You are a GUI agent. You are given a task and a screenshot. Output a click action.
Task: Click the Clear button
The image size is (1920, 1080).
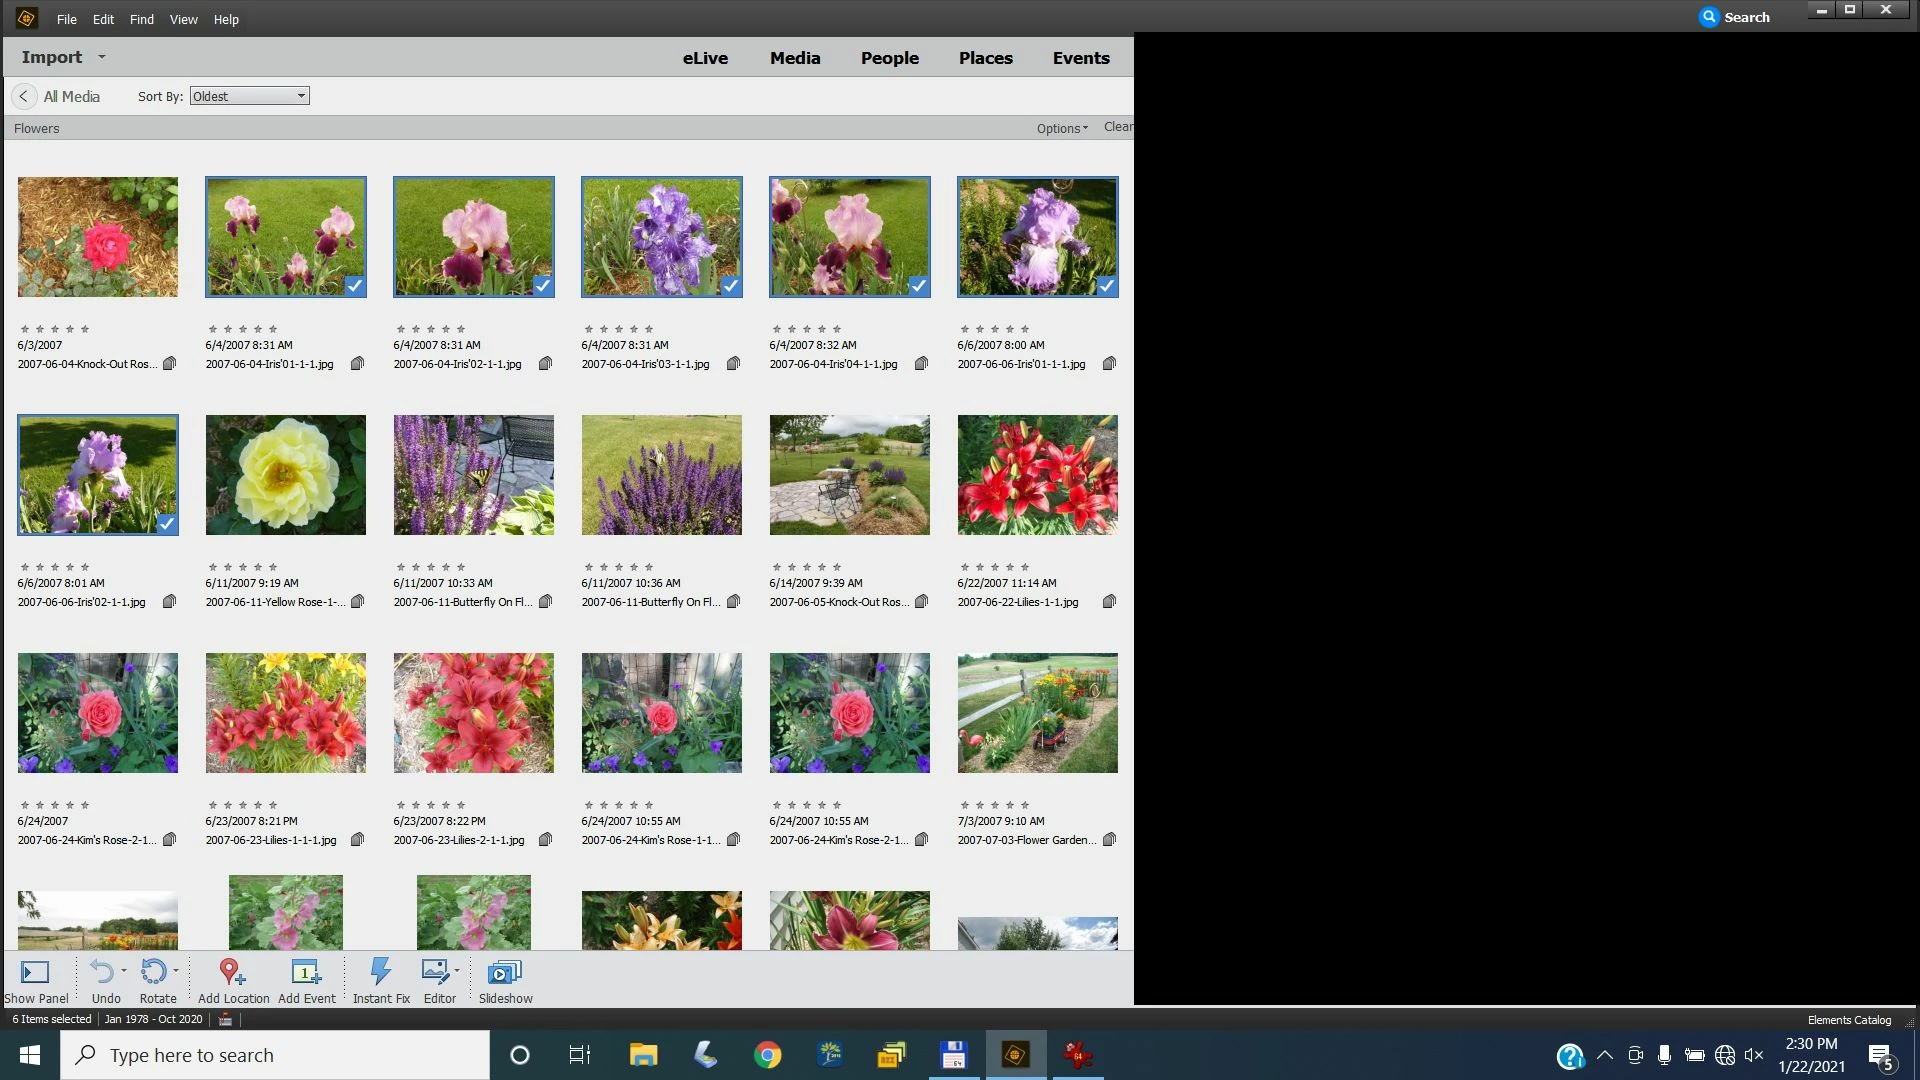coord(1117,127)
